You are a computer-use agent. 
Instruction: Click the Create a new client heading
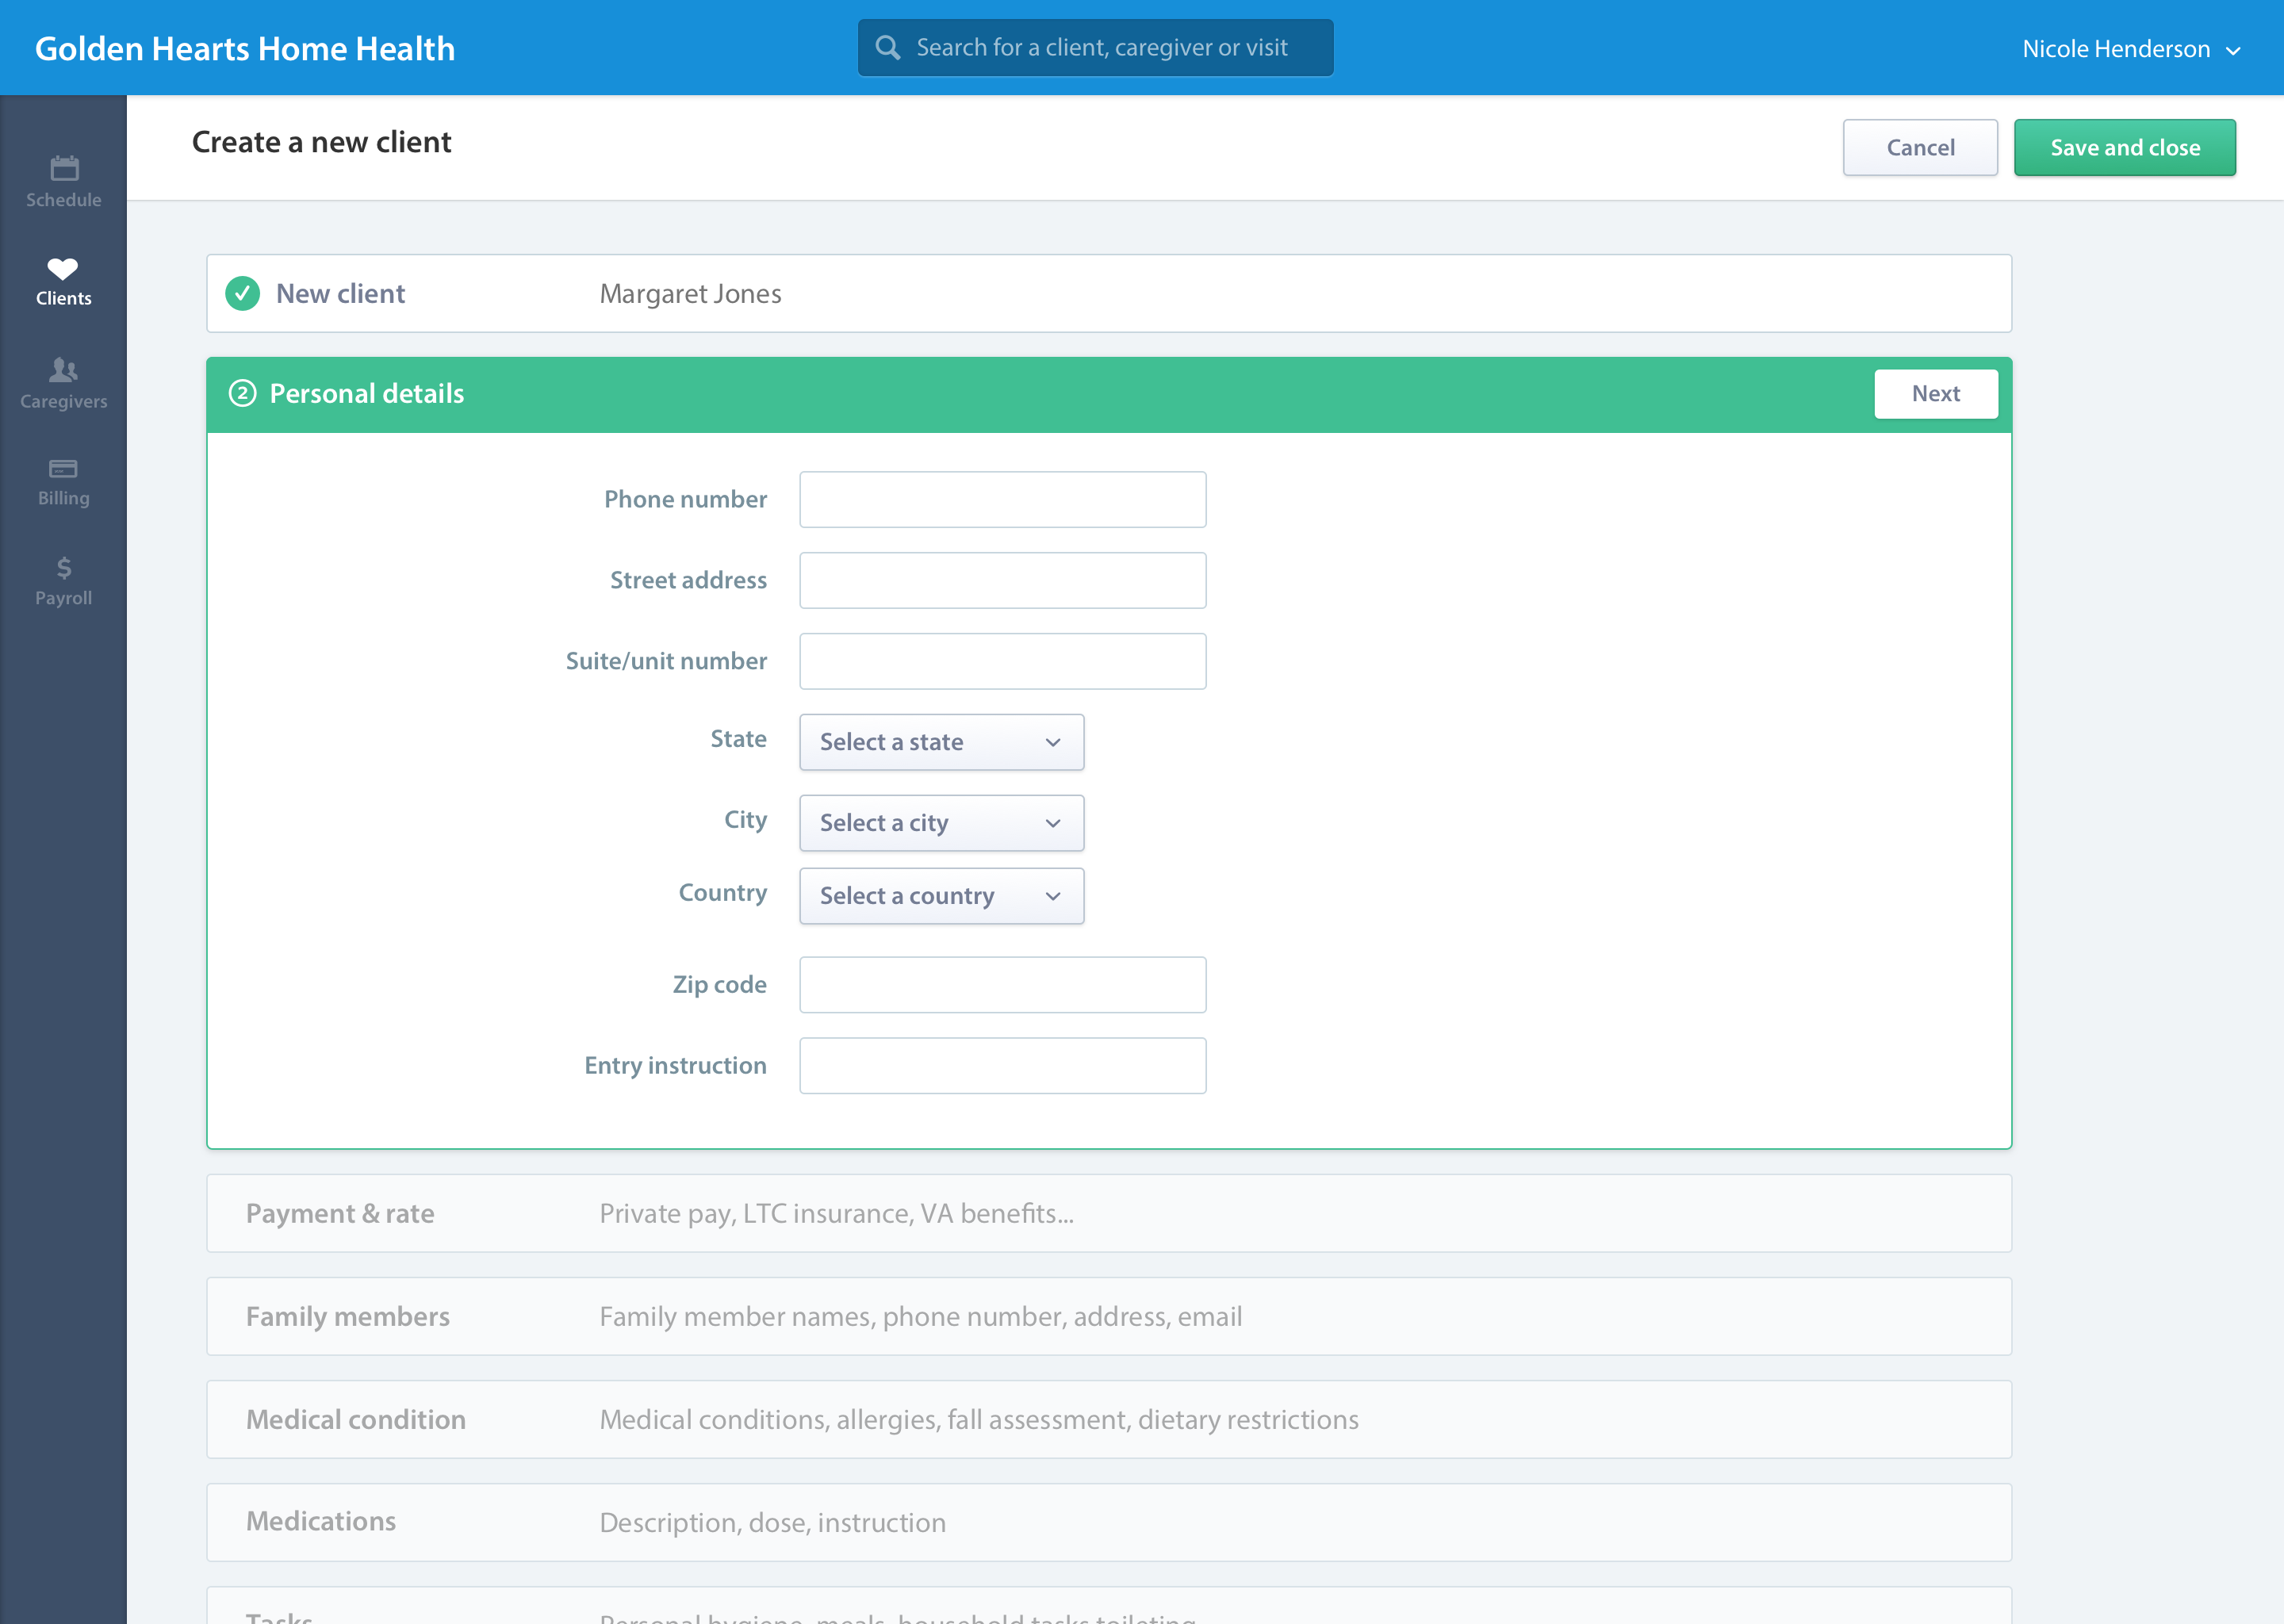pos(321,142)
